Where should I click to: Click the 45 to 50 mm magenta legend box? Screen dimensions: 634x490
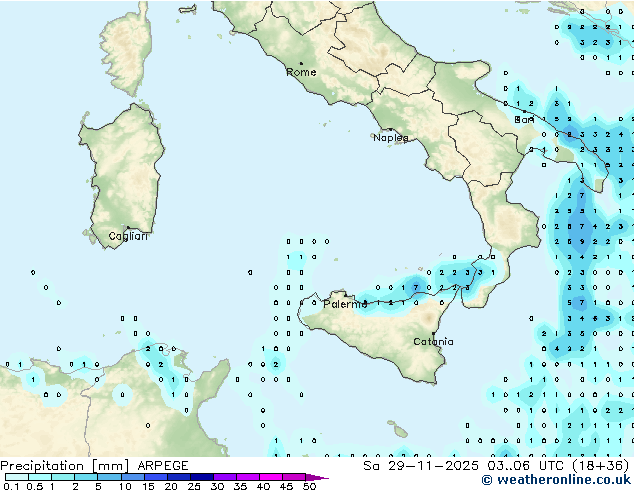[x=294, y=477]
